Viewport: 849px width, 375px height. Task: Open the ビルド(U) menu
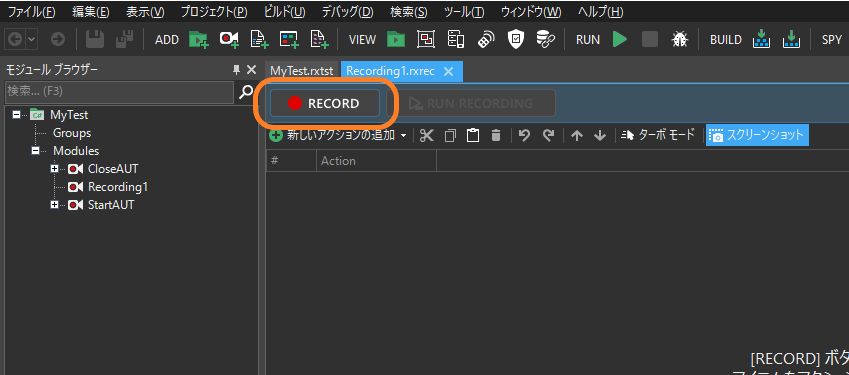coord(284,11)
